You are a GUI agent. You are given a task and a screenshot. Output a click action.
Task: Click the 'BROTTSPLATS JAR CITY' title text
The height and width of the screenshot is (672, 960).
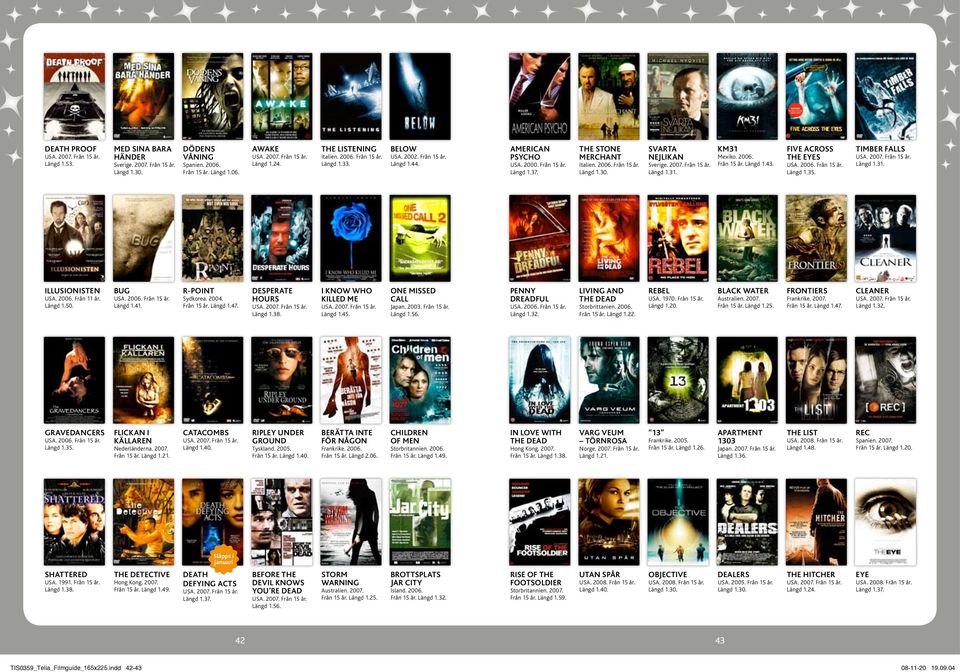[x=415, y=578]
